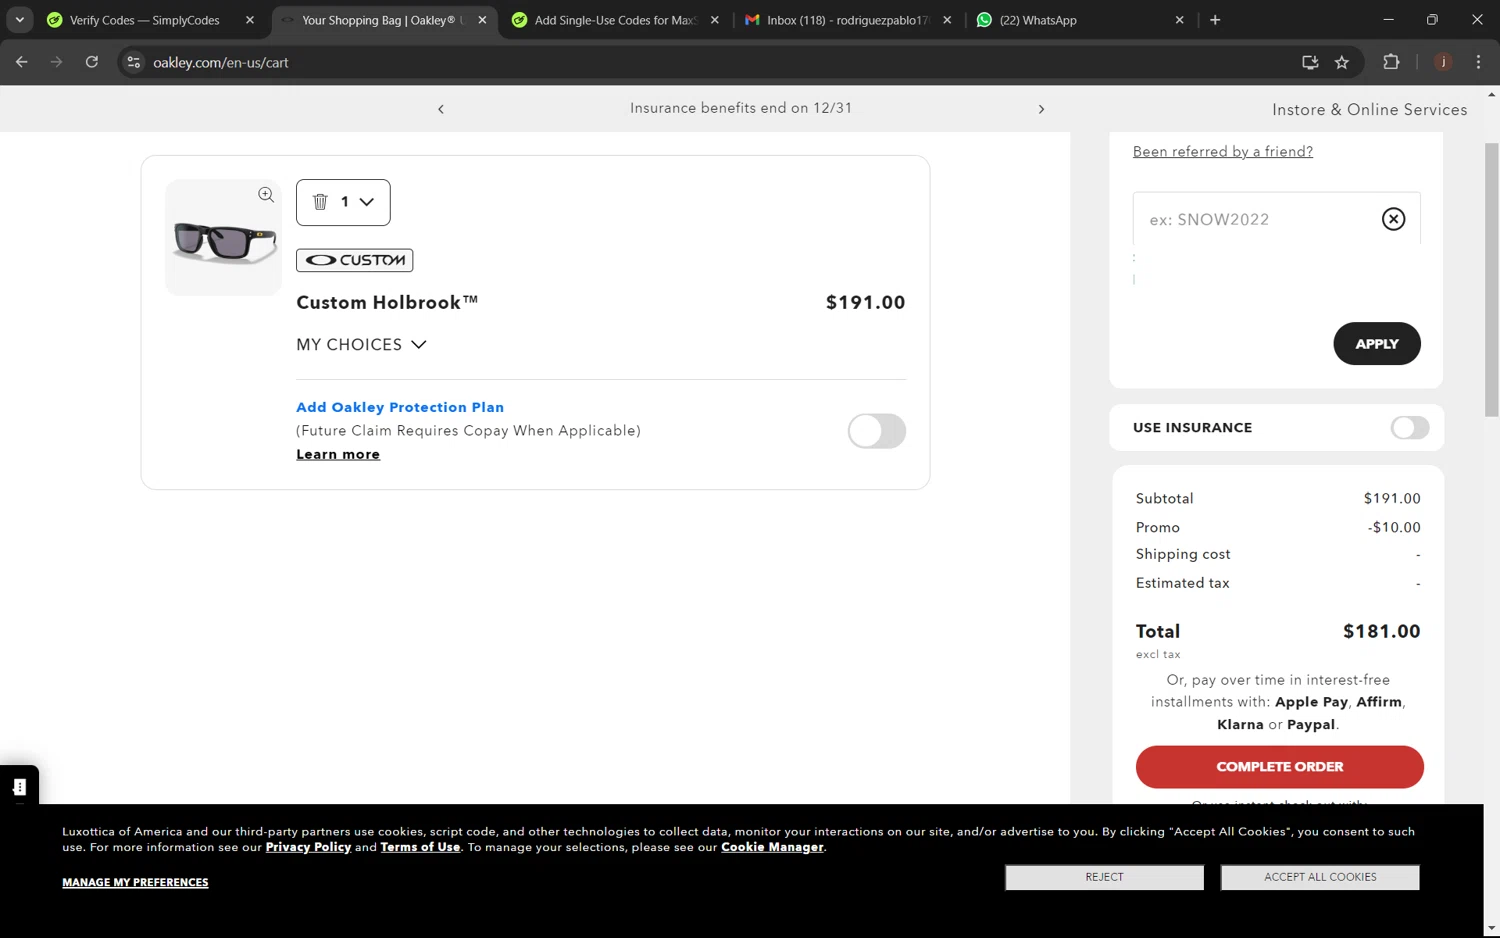1500x938 pixels.
Task: Close the Your Shopping Bag Oakley tab
Action: pos(482,20)
